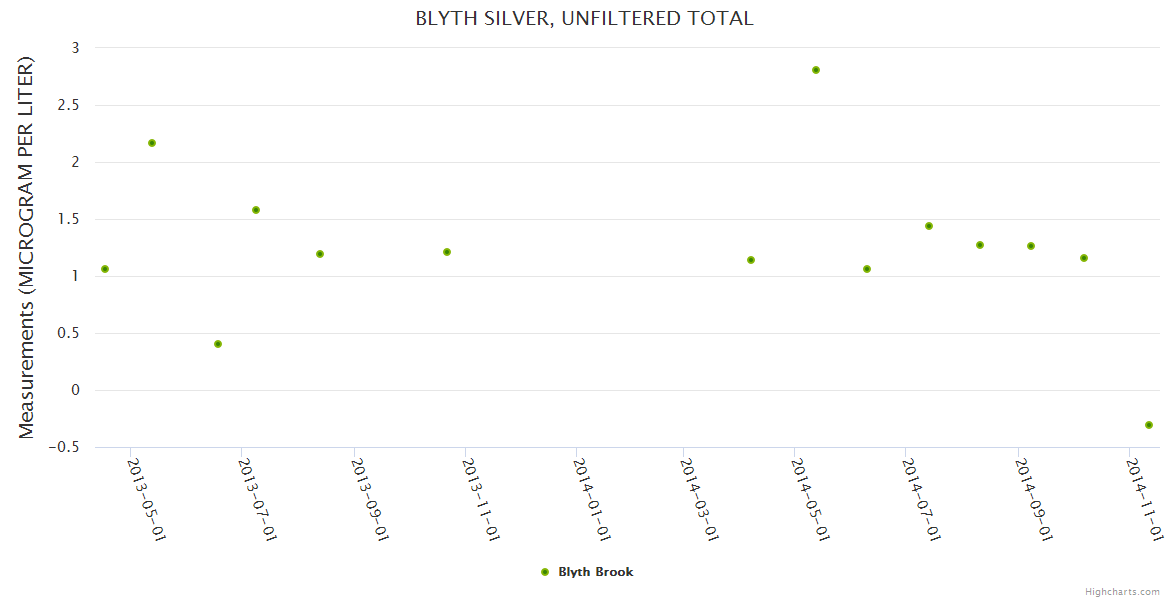The image size is (1170, 600).
Task: Click the green Blyth Brook legend marker
Action: click(545, 572)
